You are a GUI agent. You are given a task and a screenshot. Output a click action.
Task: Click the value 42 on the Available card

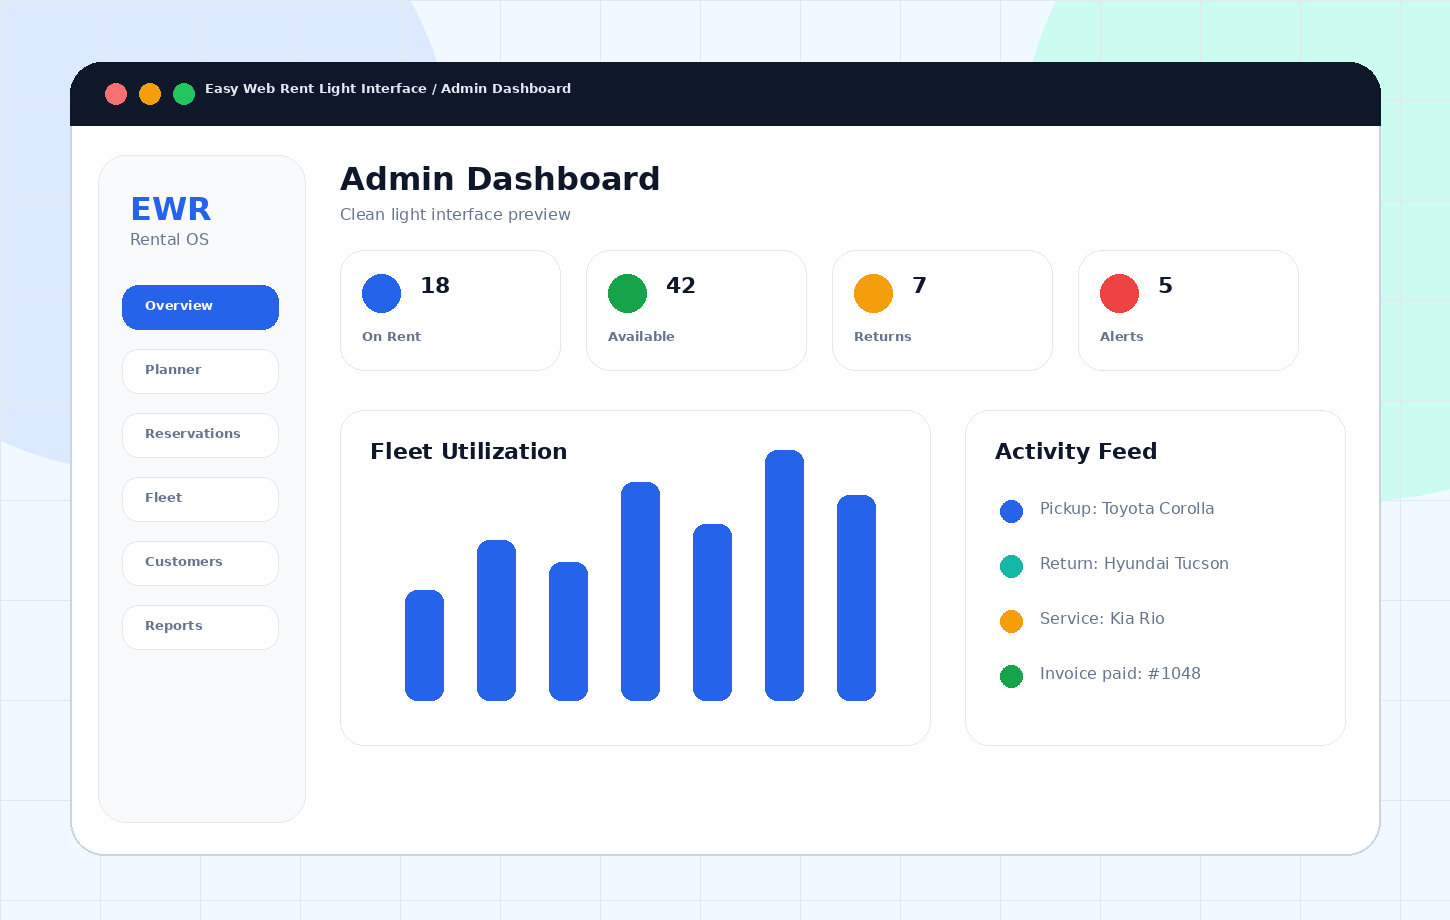tap(681, 286)
